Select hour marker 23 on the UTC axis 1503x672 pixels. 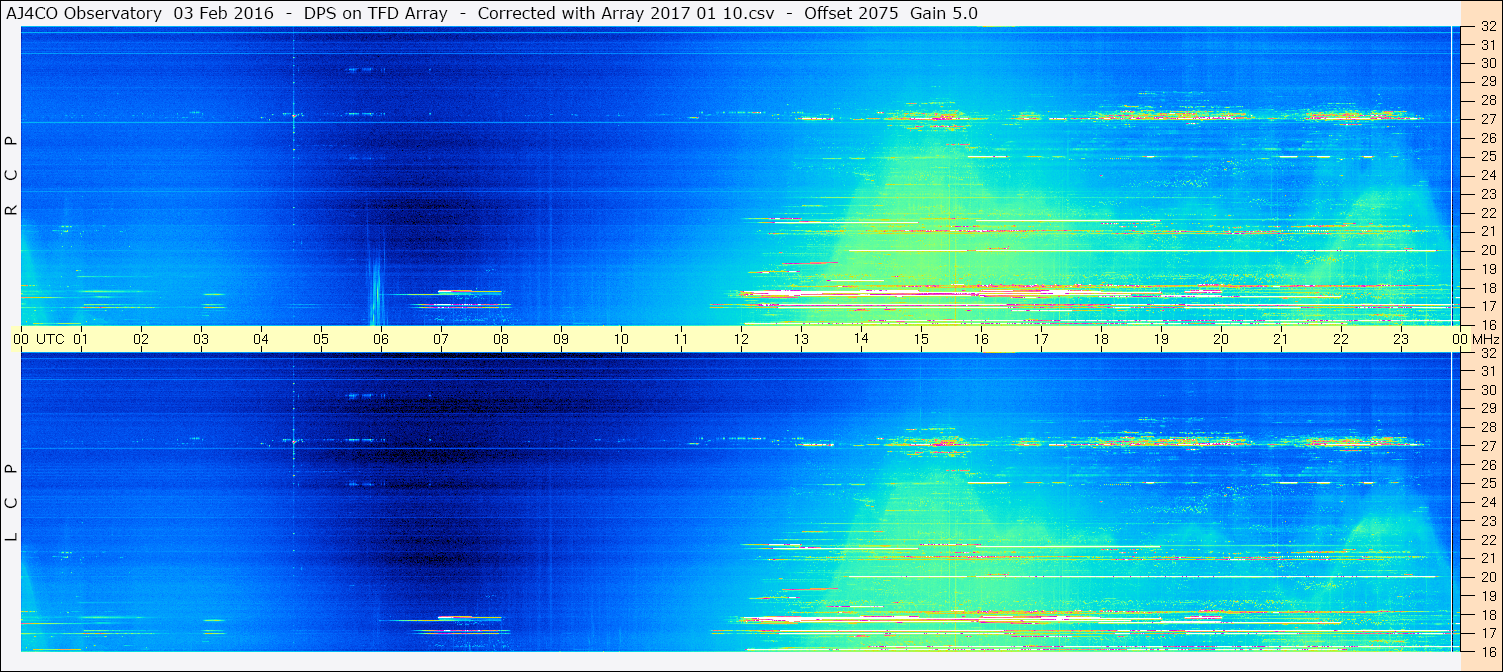click(1401, 339)
